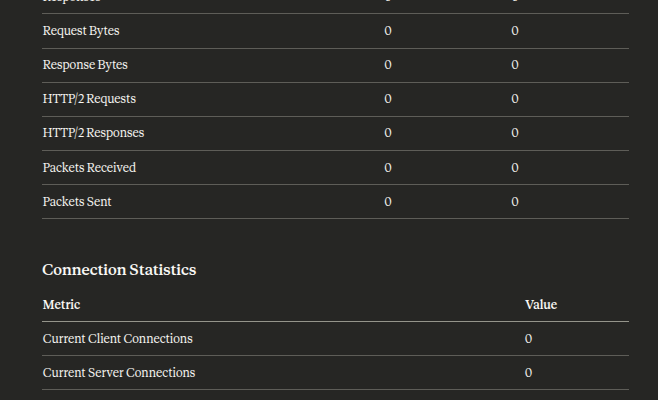
Task: Select the left value in Packets Sent row
Action: 388,201
